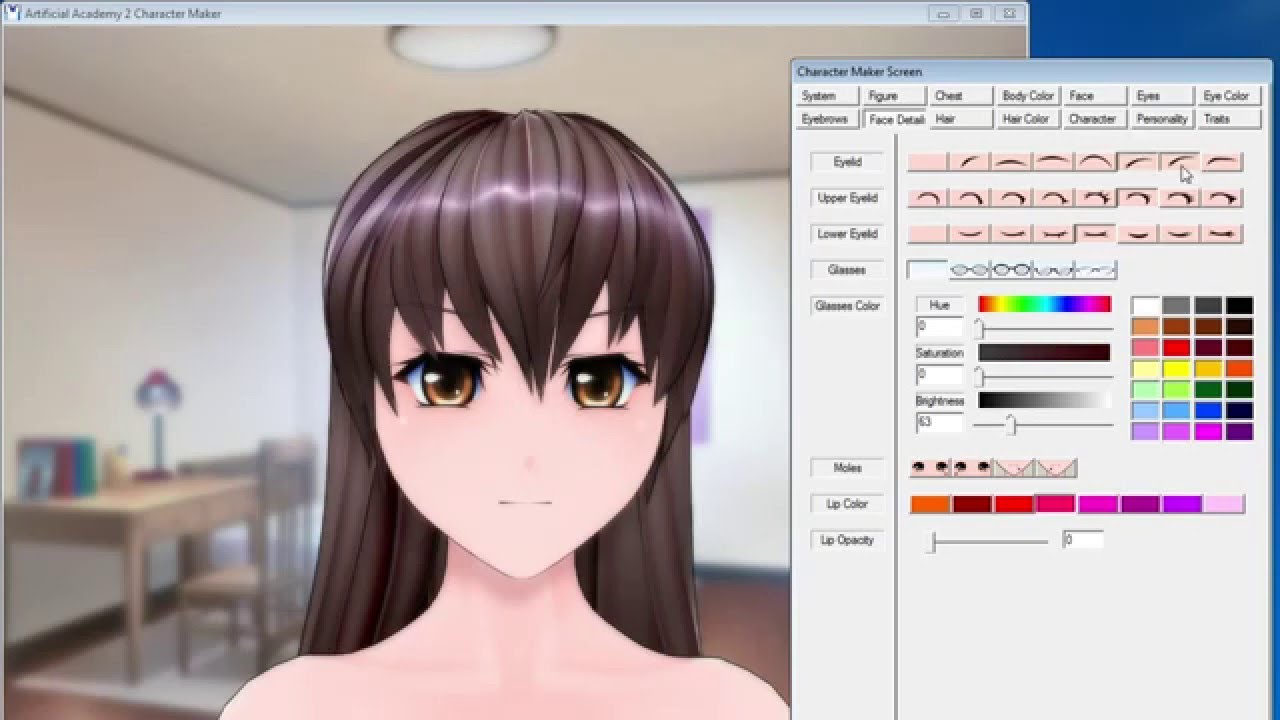This screenshot has width=1280, height=720.
Task: Open the Glasses selection panel
Action: click(x=848, y=270)
